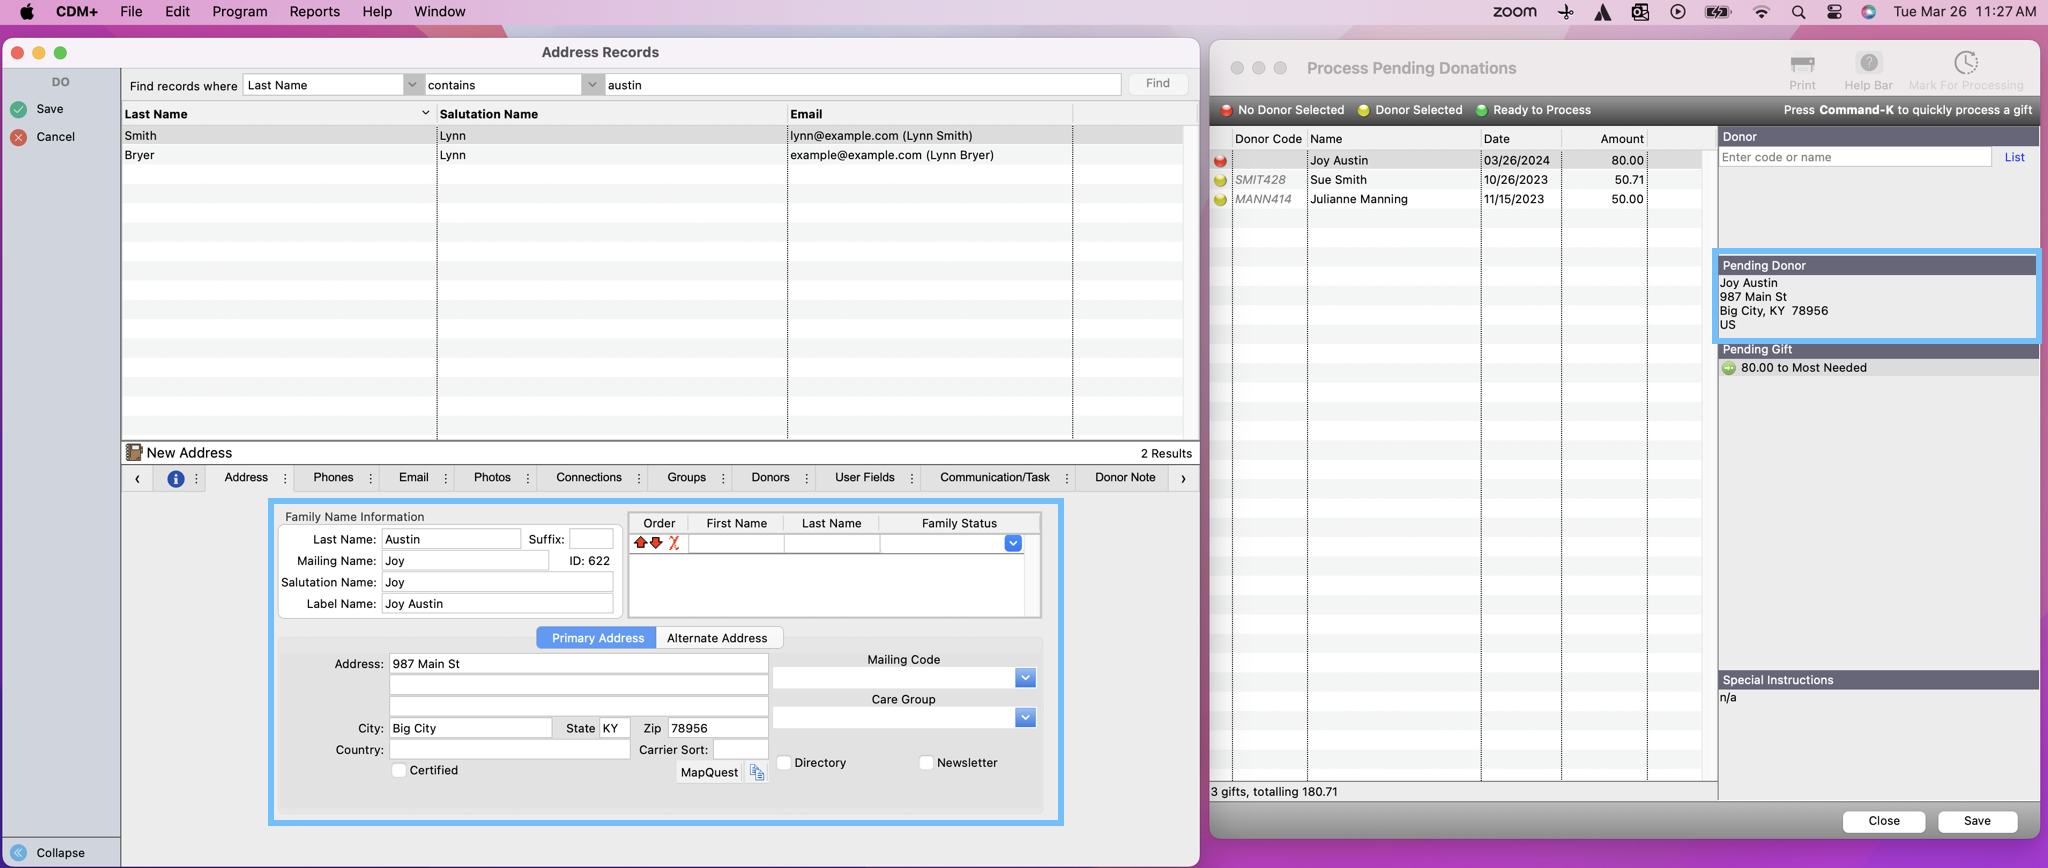
Task: Click the red X delete icon in Order column
Action: tap(674, 543)
